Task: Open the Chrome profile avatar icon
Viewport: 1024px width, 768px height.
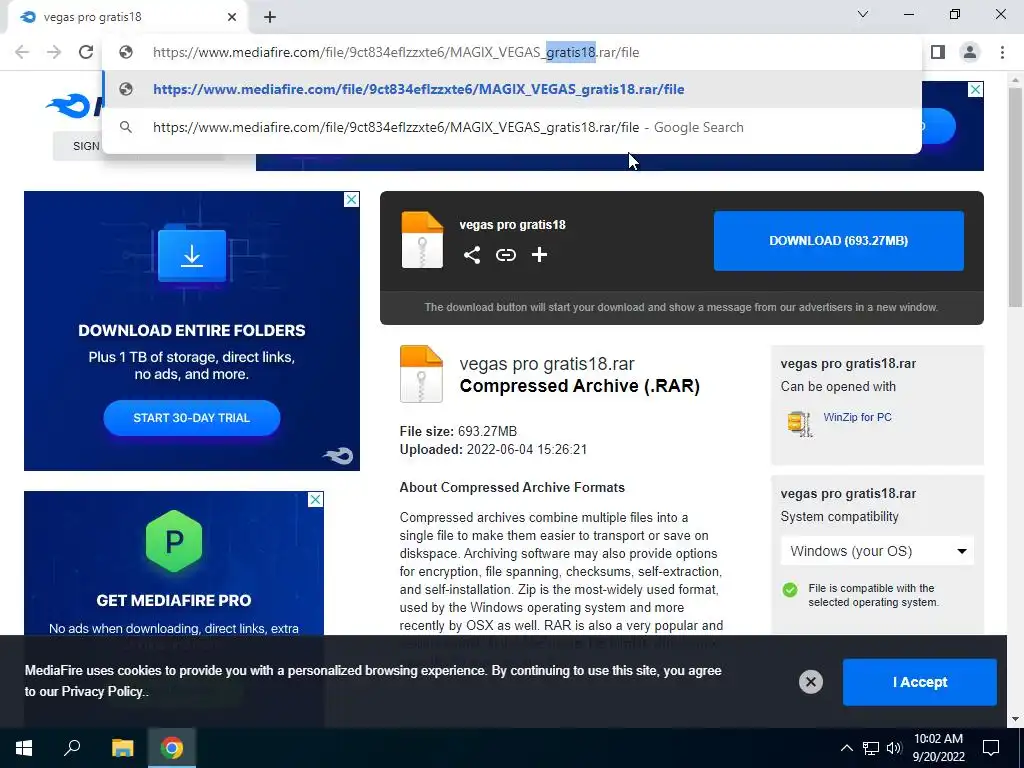Action: coord(970,52)
